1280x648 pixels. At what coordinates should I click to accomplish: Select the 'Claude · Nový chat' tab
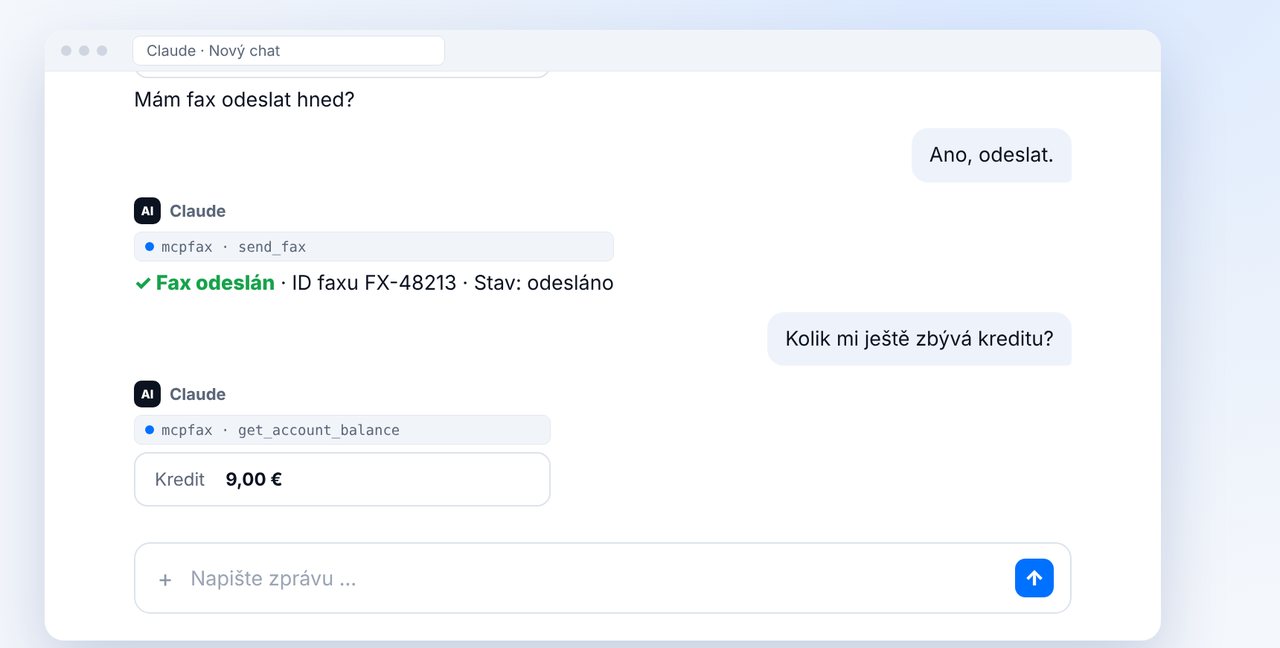[x=288, y=51]
